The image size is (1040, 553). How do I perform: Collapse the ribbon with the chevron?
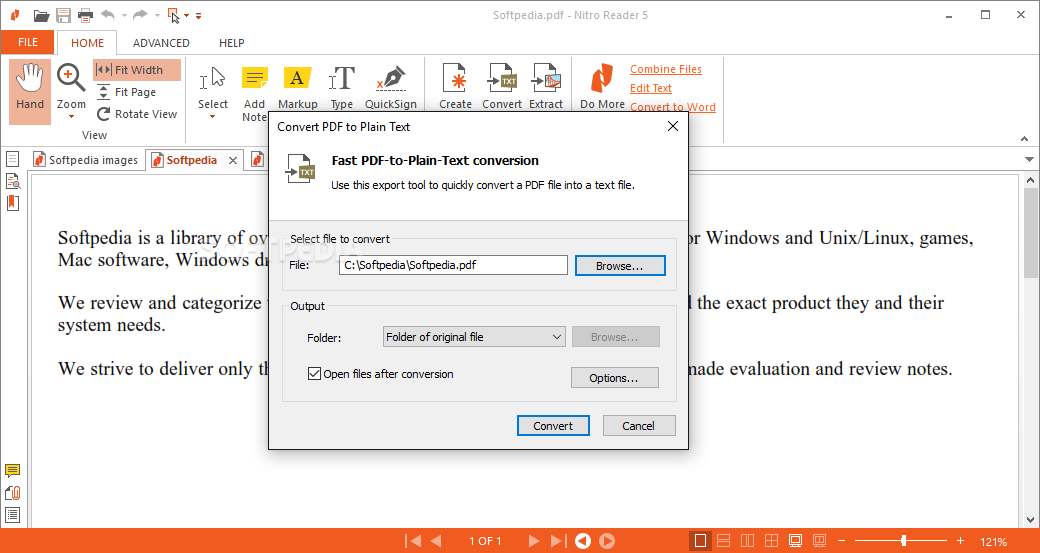[1025, 139]
